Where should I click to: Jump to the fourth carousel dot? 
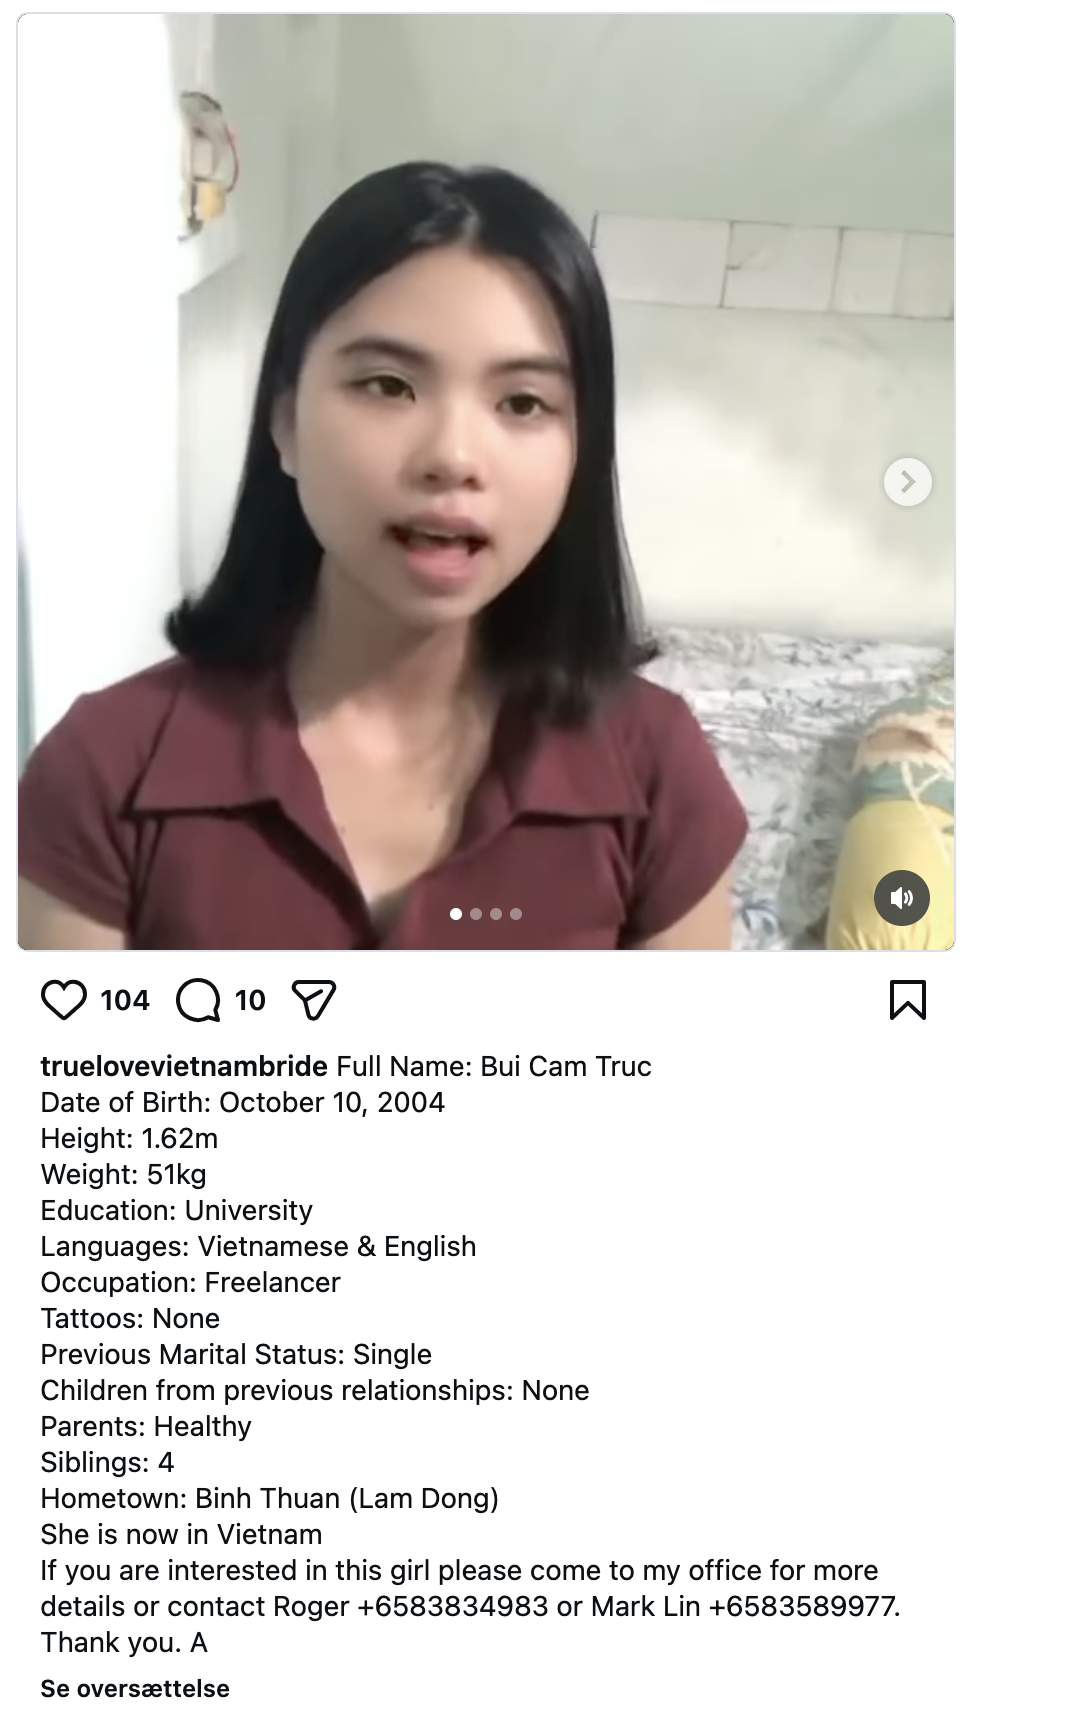pyautogui.click(x=516, y=914)
